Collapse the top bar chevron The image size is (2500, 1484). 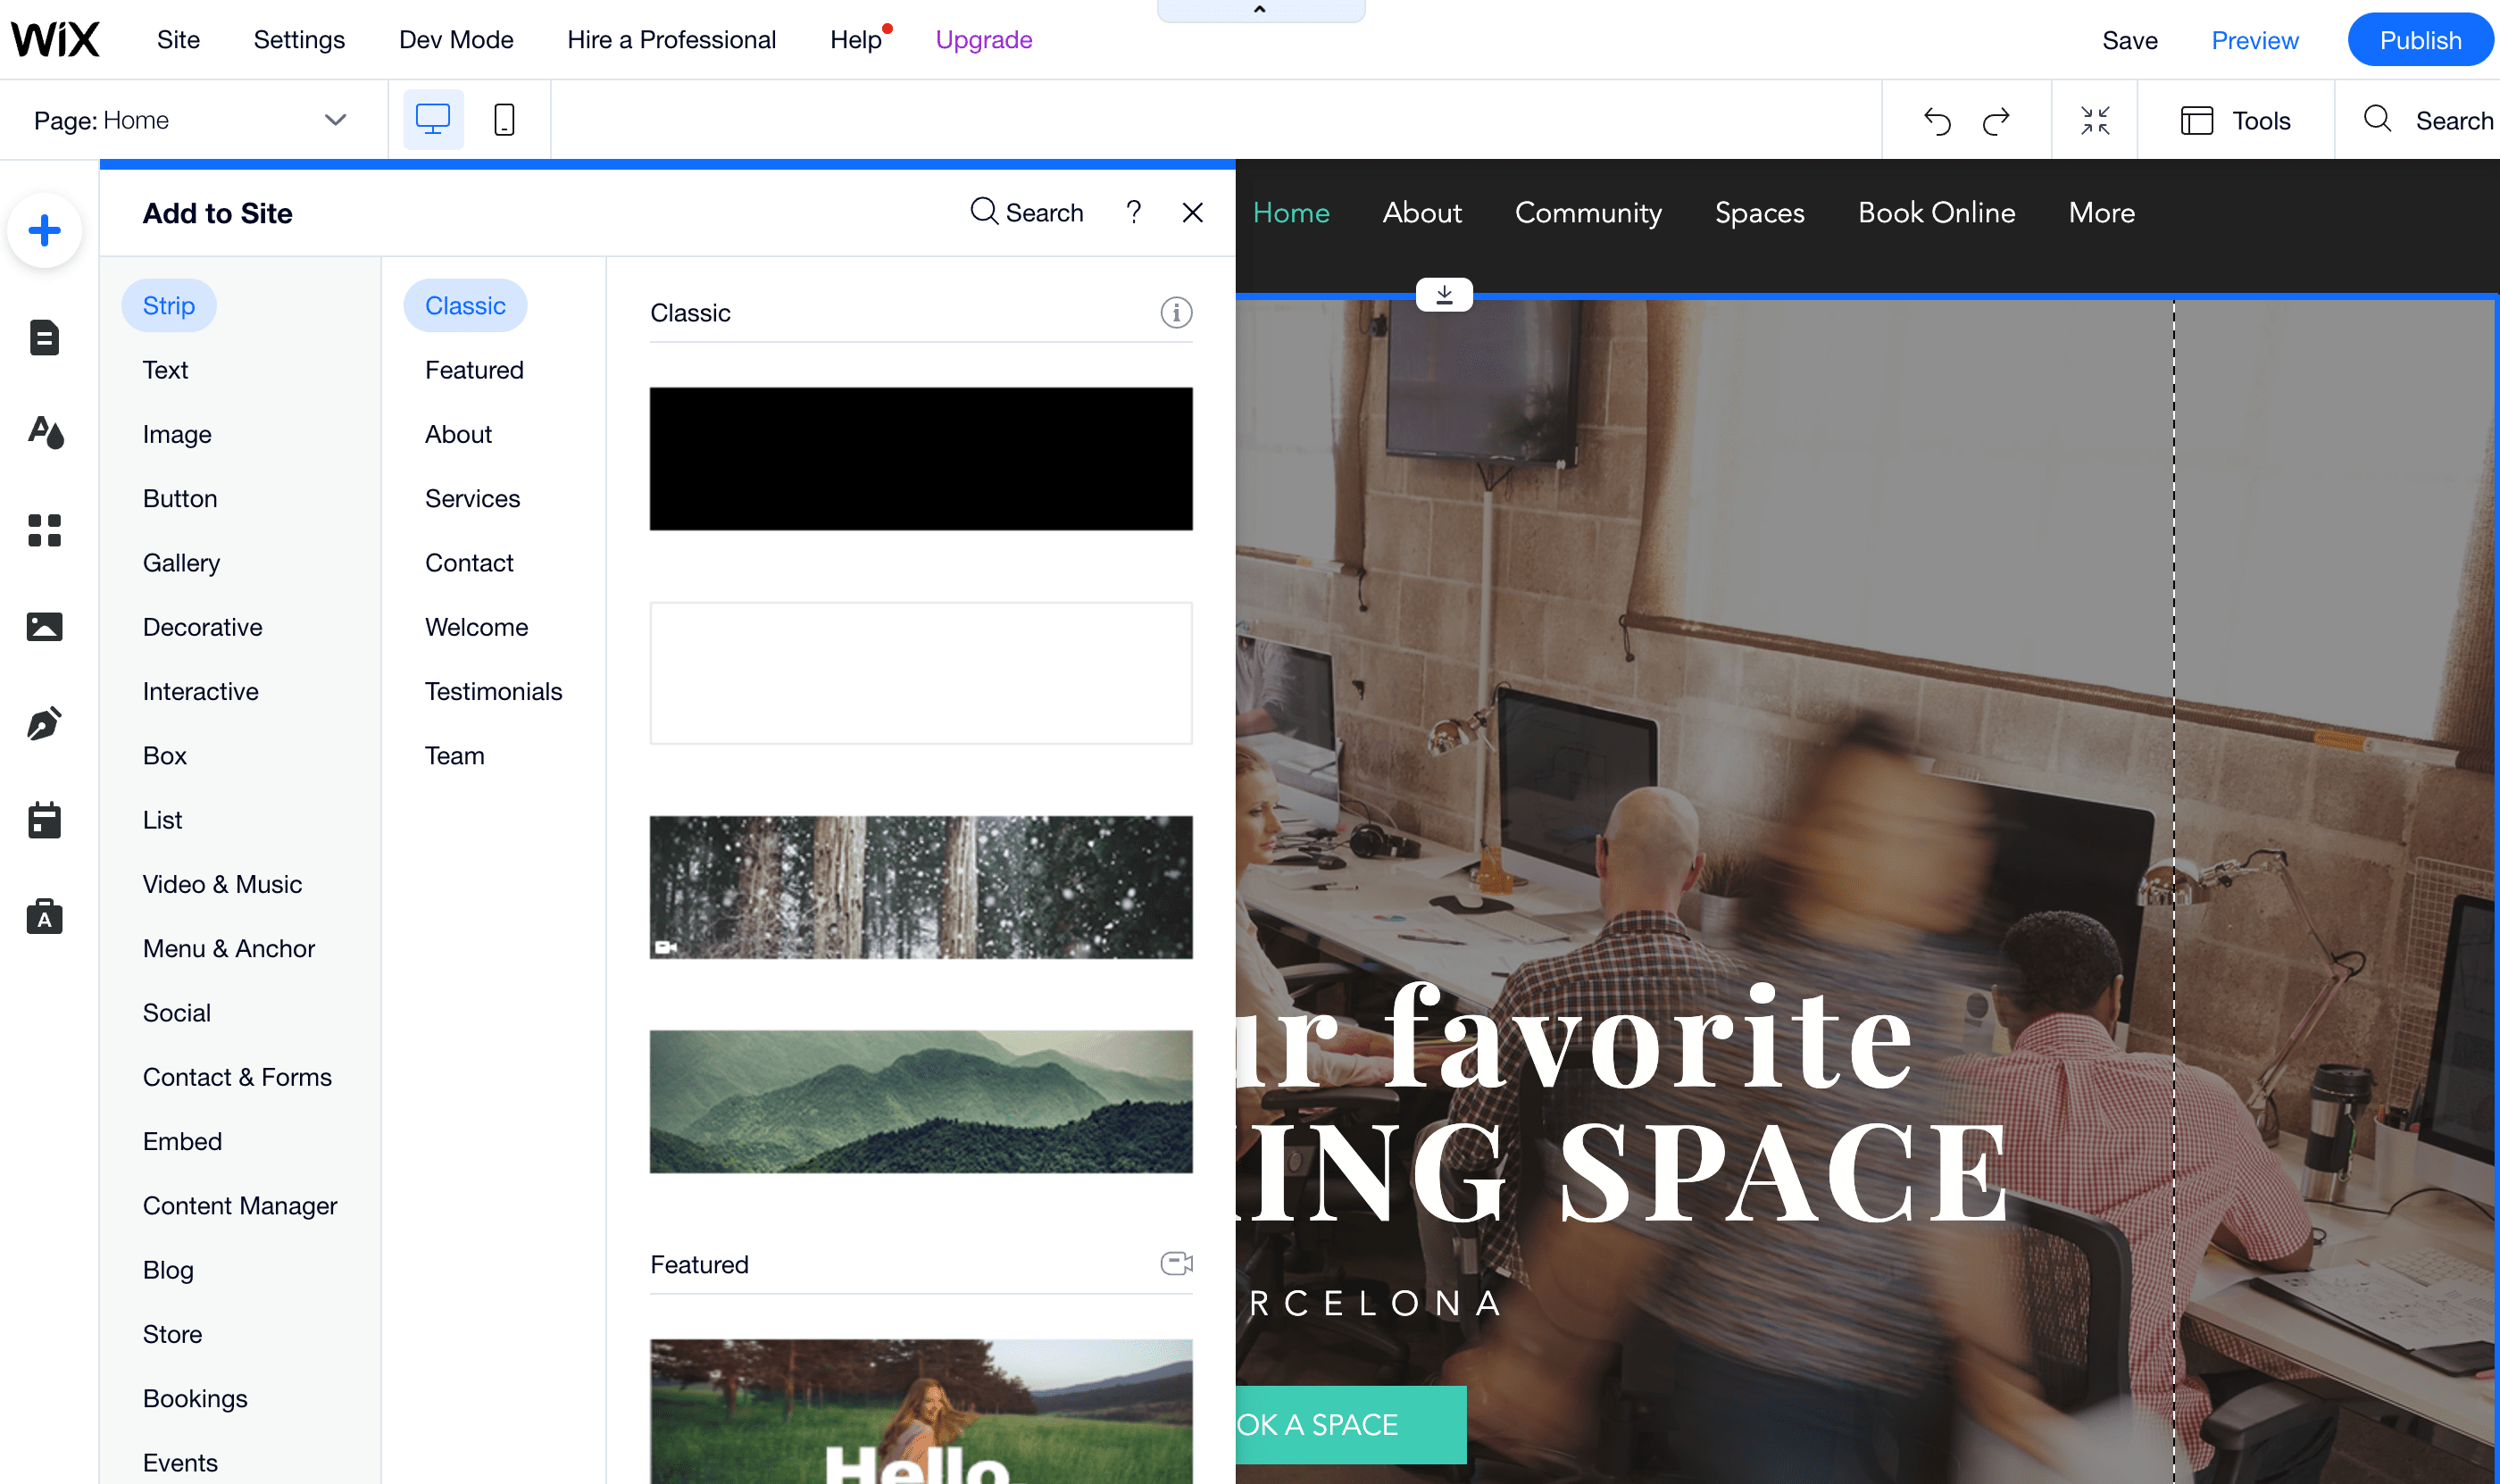(1259, 10)
